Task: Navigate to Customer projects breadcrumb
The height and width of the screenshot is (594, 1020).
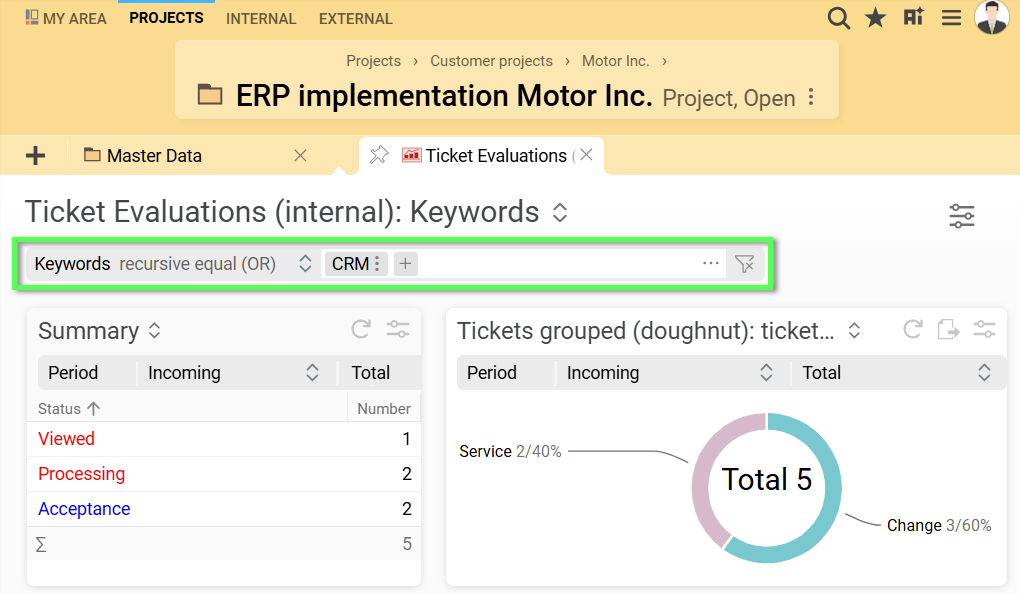Action: point(491,61)
